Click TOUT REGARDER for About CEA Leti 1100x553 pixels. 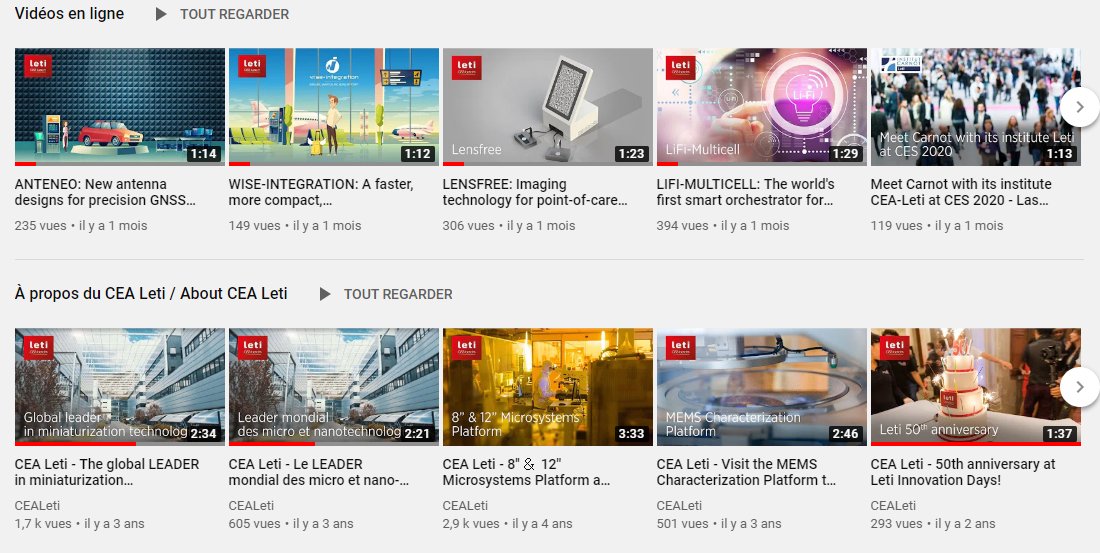pos(398,294)
